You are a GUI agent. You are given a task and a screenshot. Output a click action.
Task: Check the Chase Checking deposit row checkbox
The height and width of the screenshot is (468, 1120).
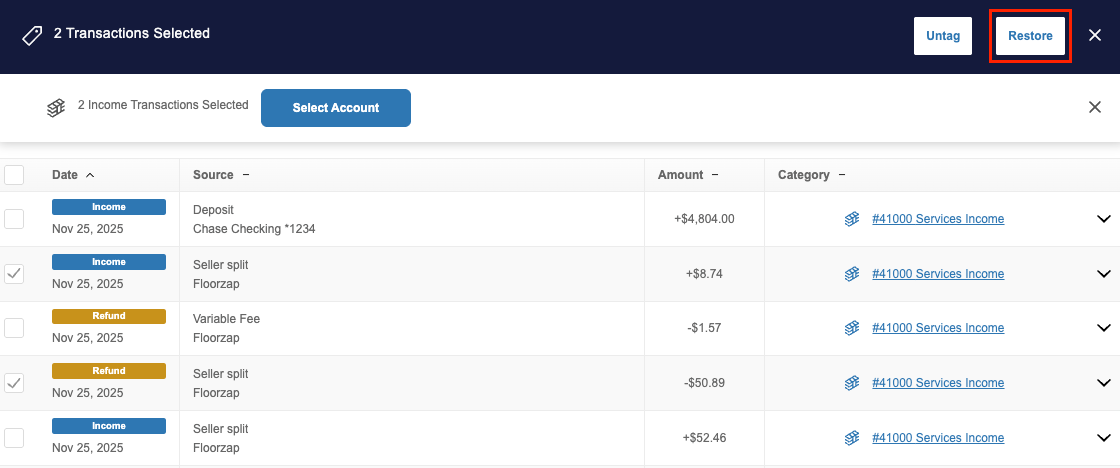[14, 219]
